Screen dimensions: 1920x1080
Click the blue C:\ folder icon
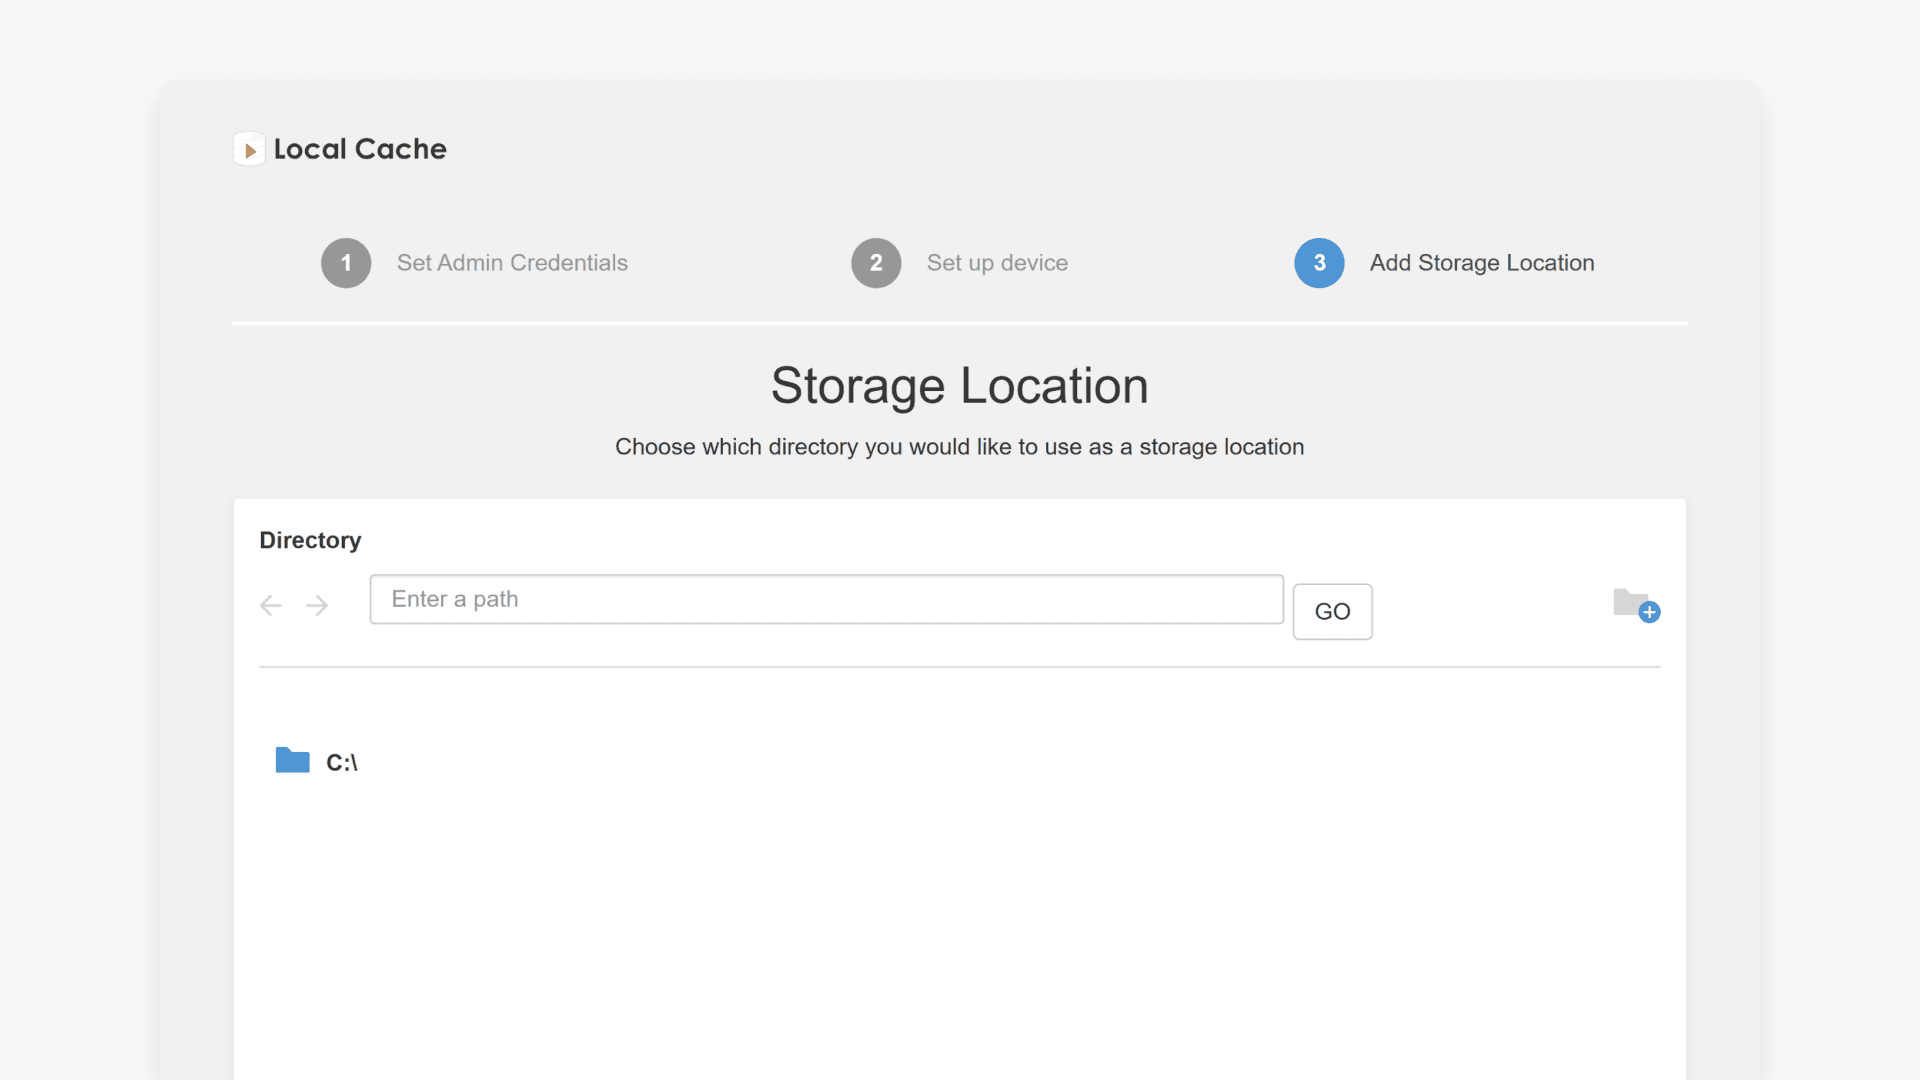click(291, 760)
